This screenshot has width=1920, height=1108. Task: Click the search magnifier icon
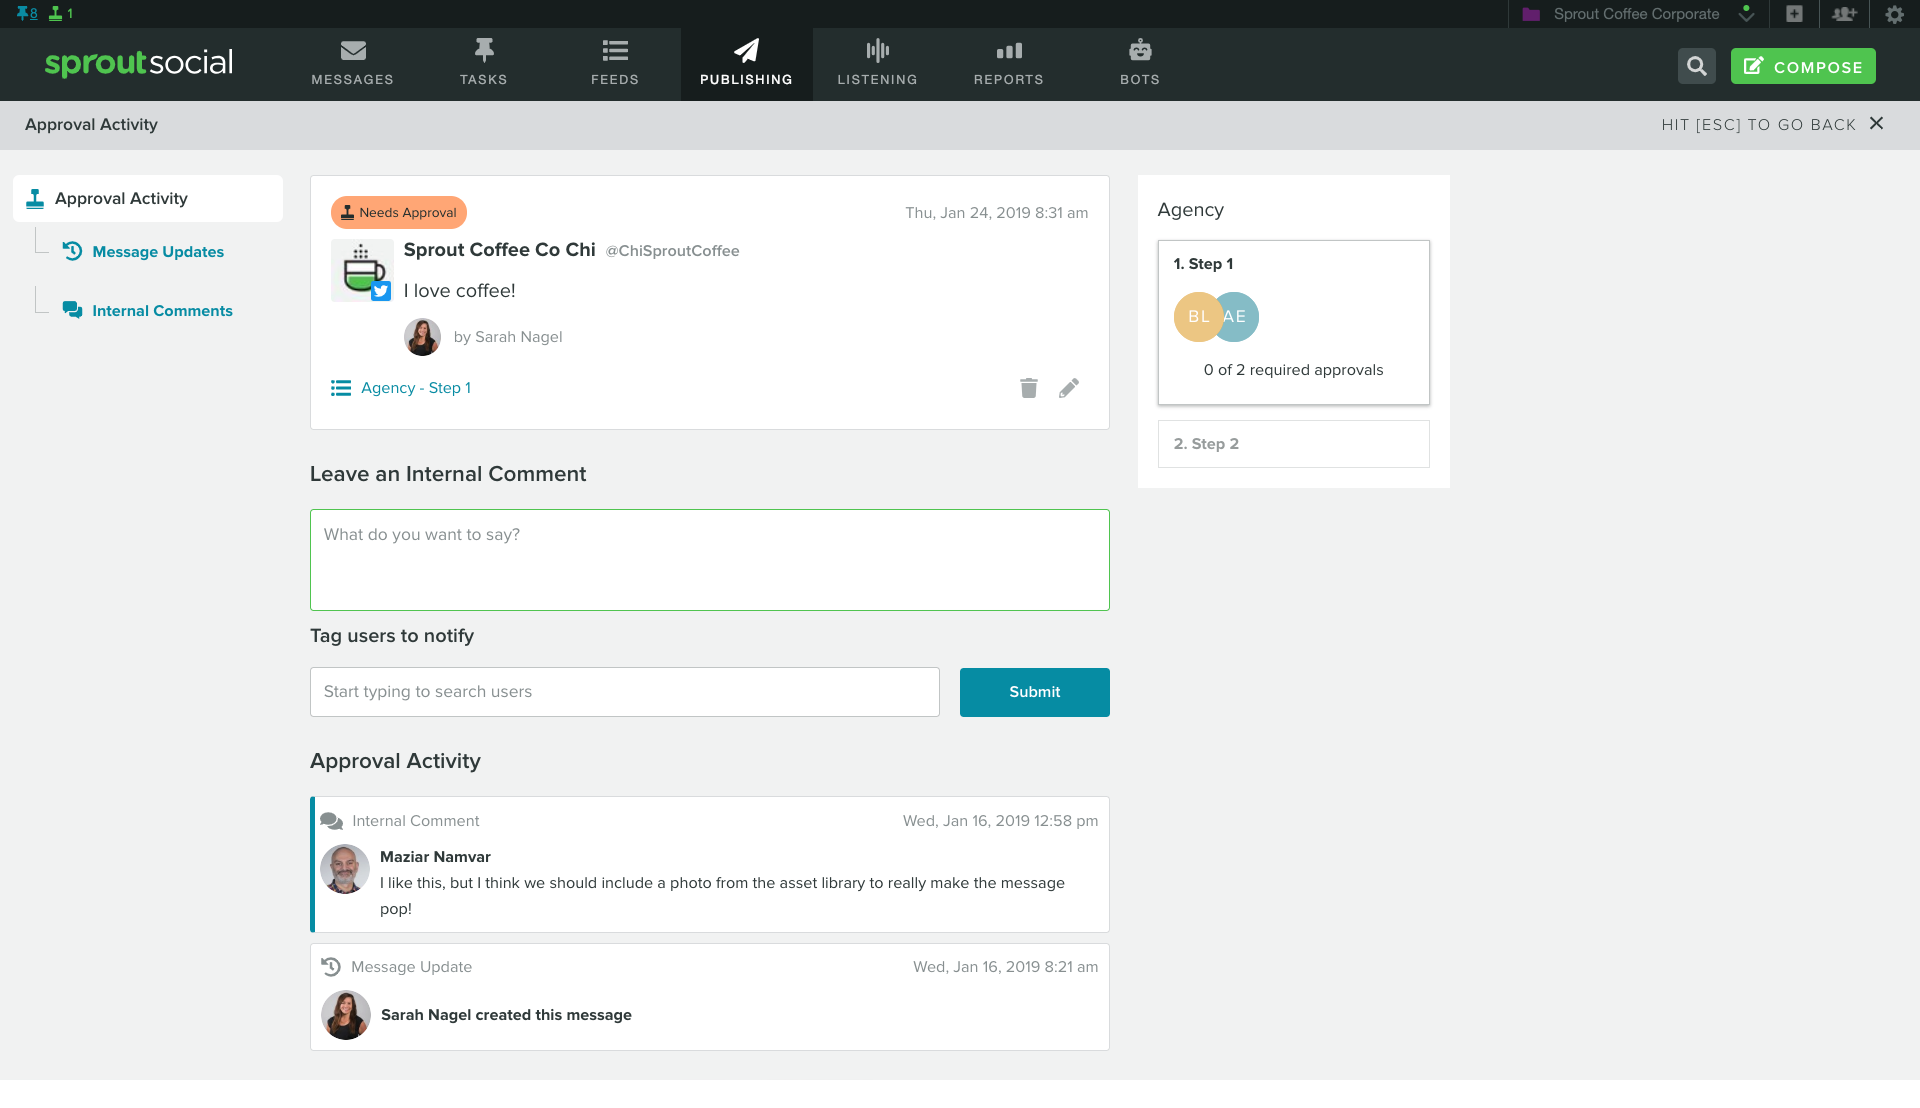coord(1696,66)
